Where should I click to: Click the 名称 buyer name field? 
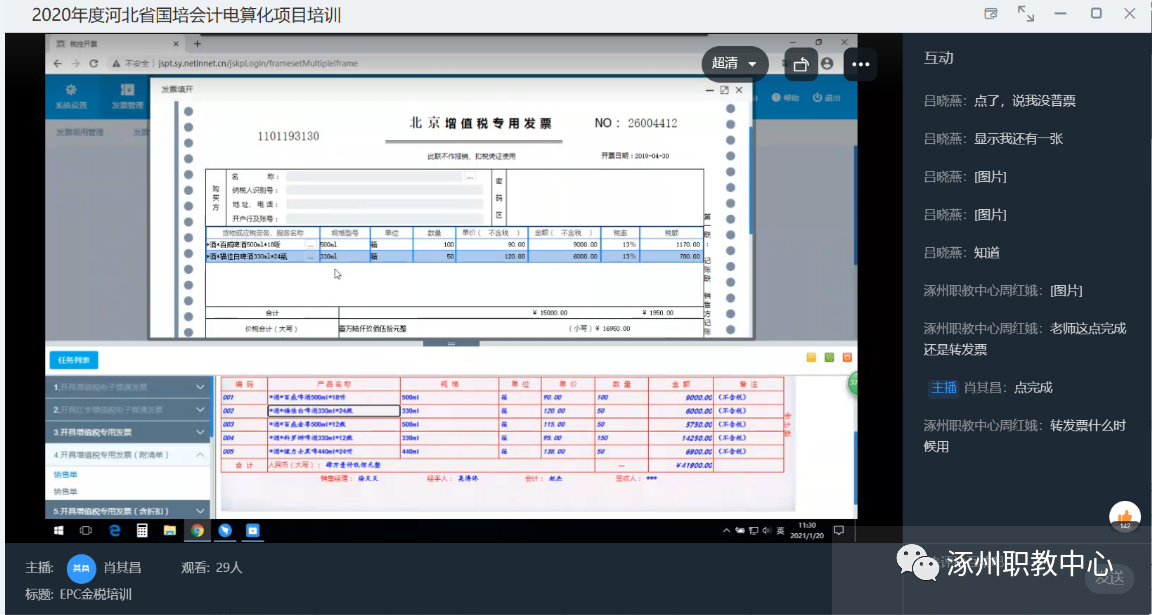click(374, 177)
